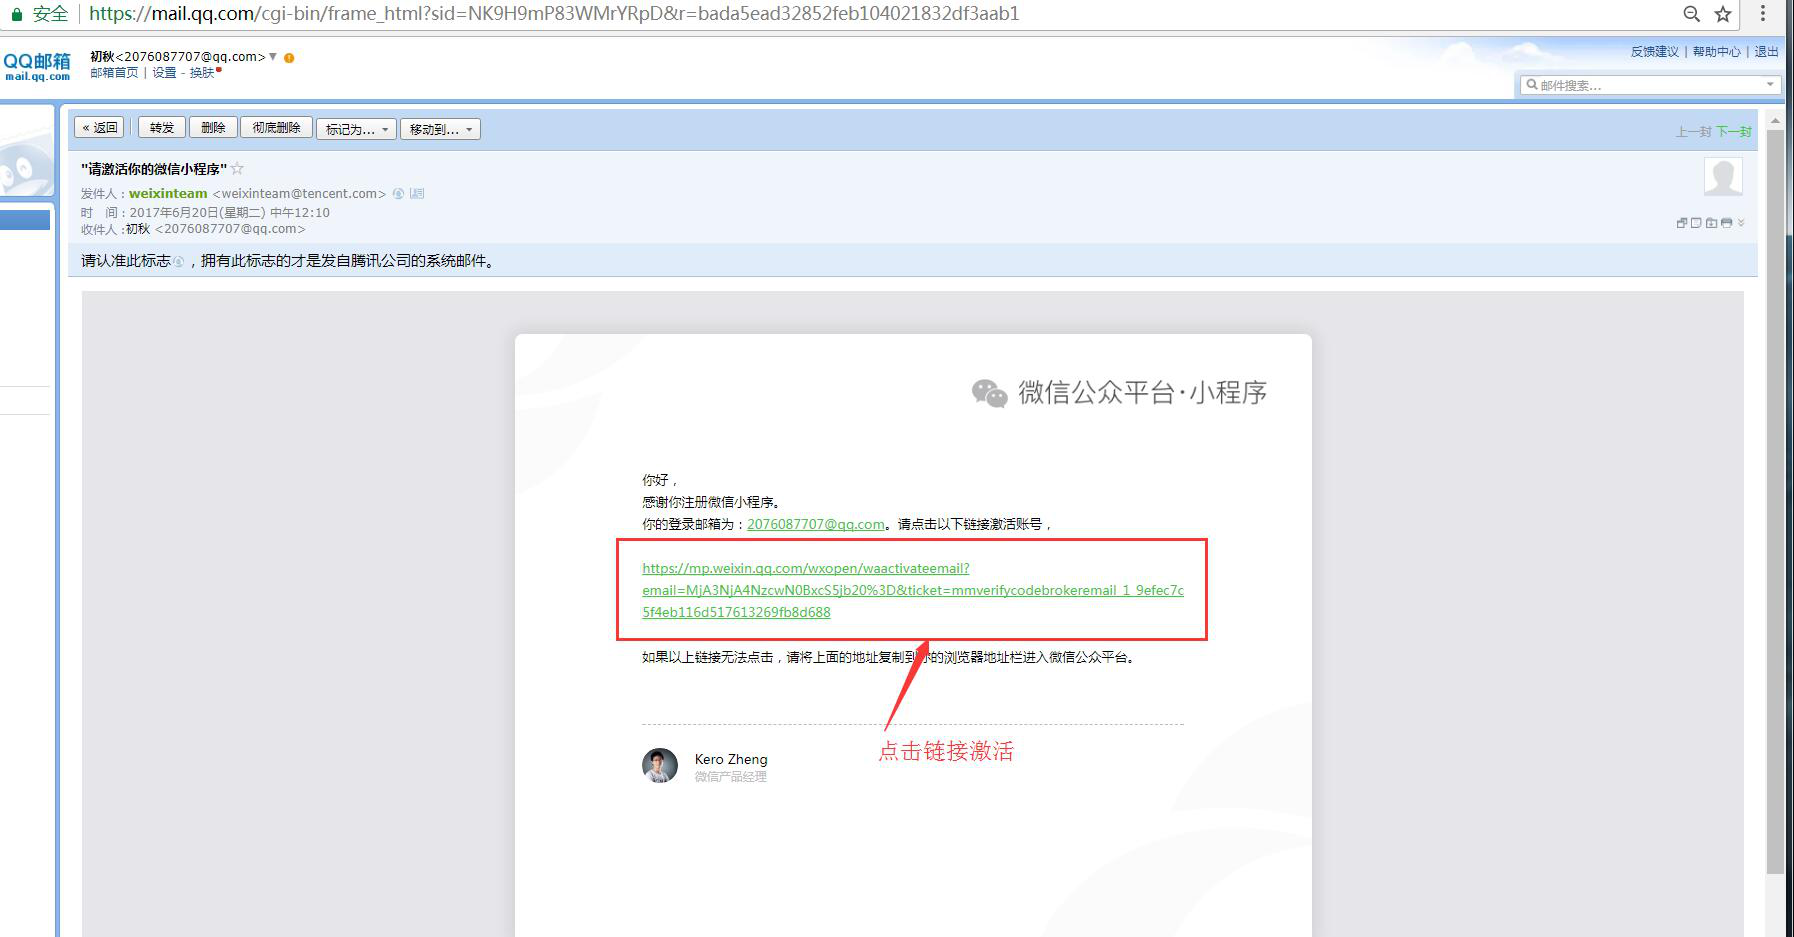This screenshot has width=1794, height=937.
Task: Open the mail search options dropdown arrow
Action: (1770, 84)
